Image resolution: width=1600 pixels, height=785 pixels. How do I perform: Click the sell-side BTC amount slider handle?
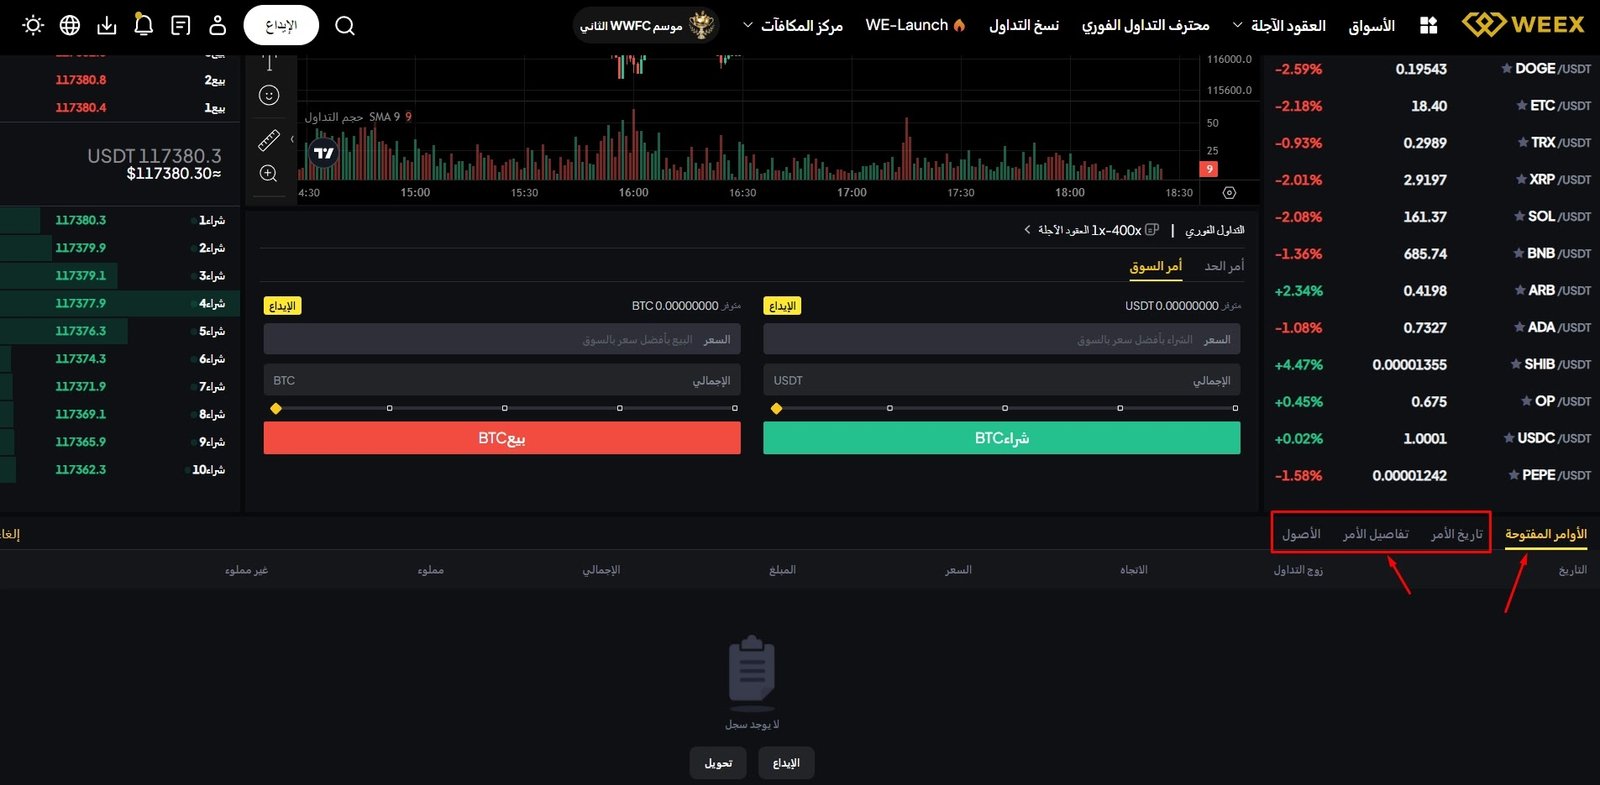276,408
